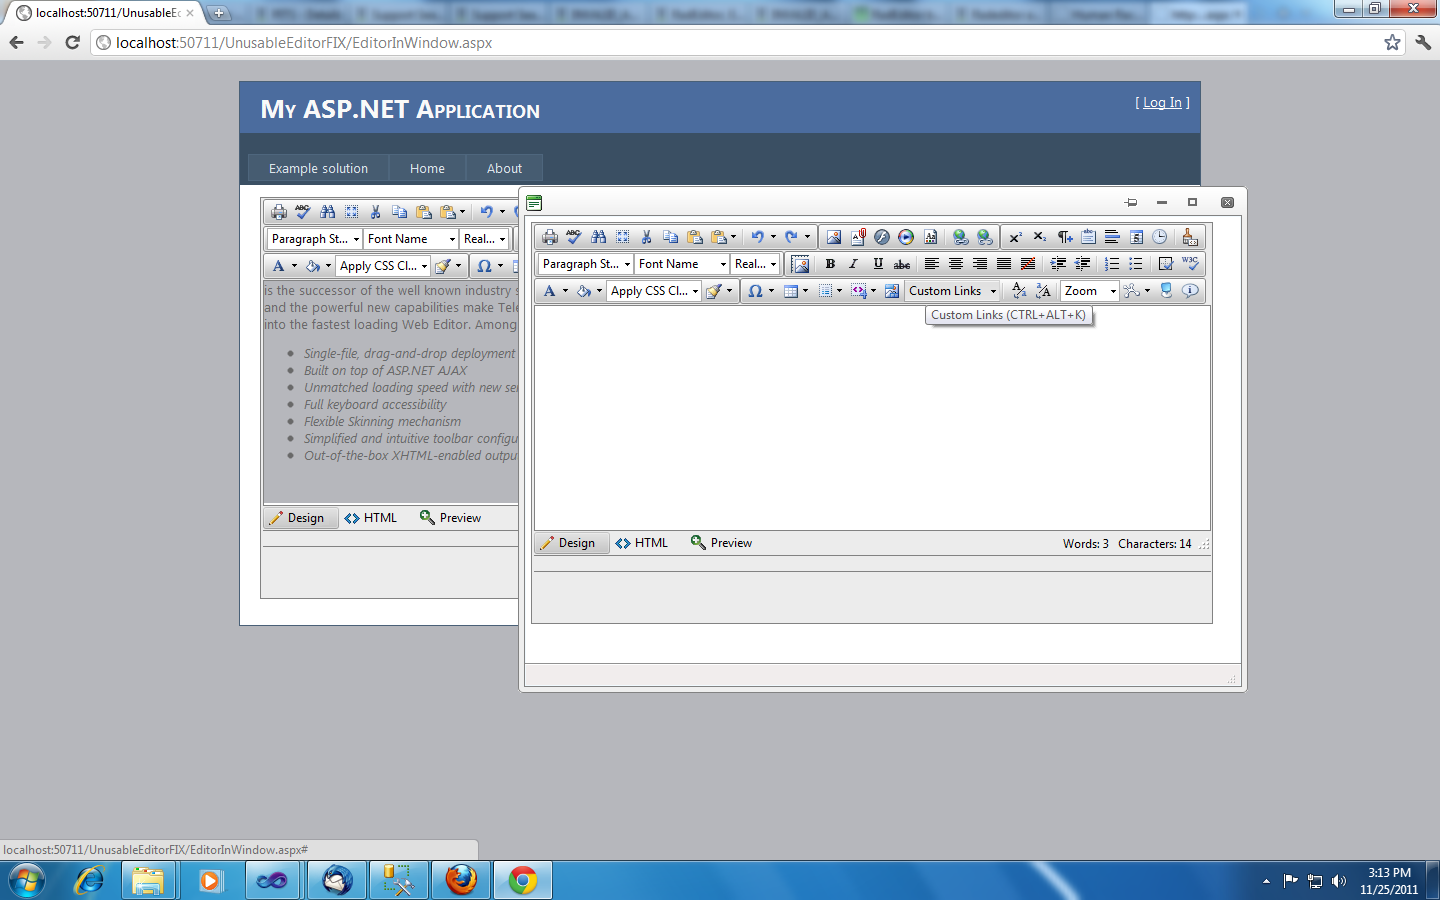Open Document Manager with paperclip icon
This screenshot has width=1440, height=900.
[x=857, y=237]
